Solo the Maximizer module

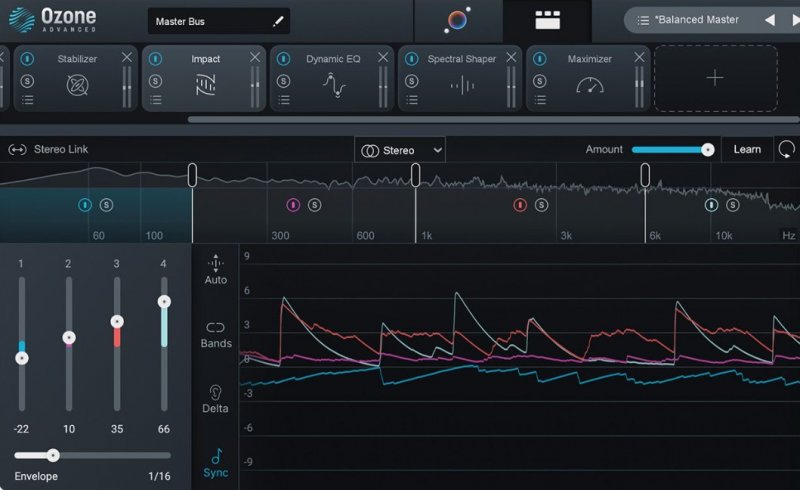click(x=540, y=81)
